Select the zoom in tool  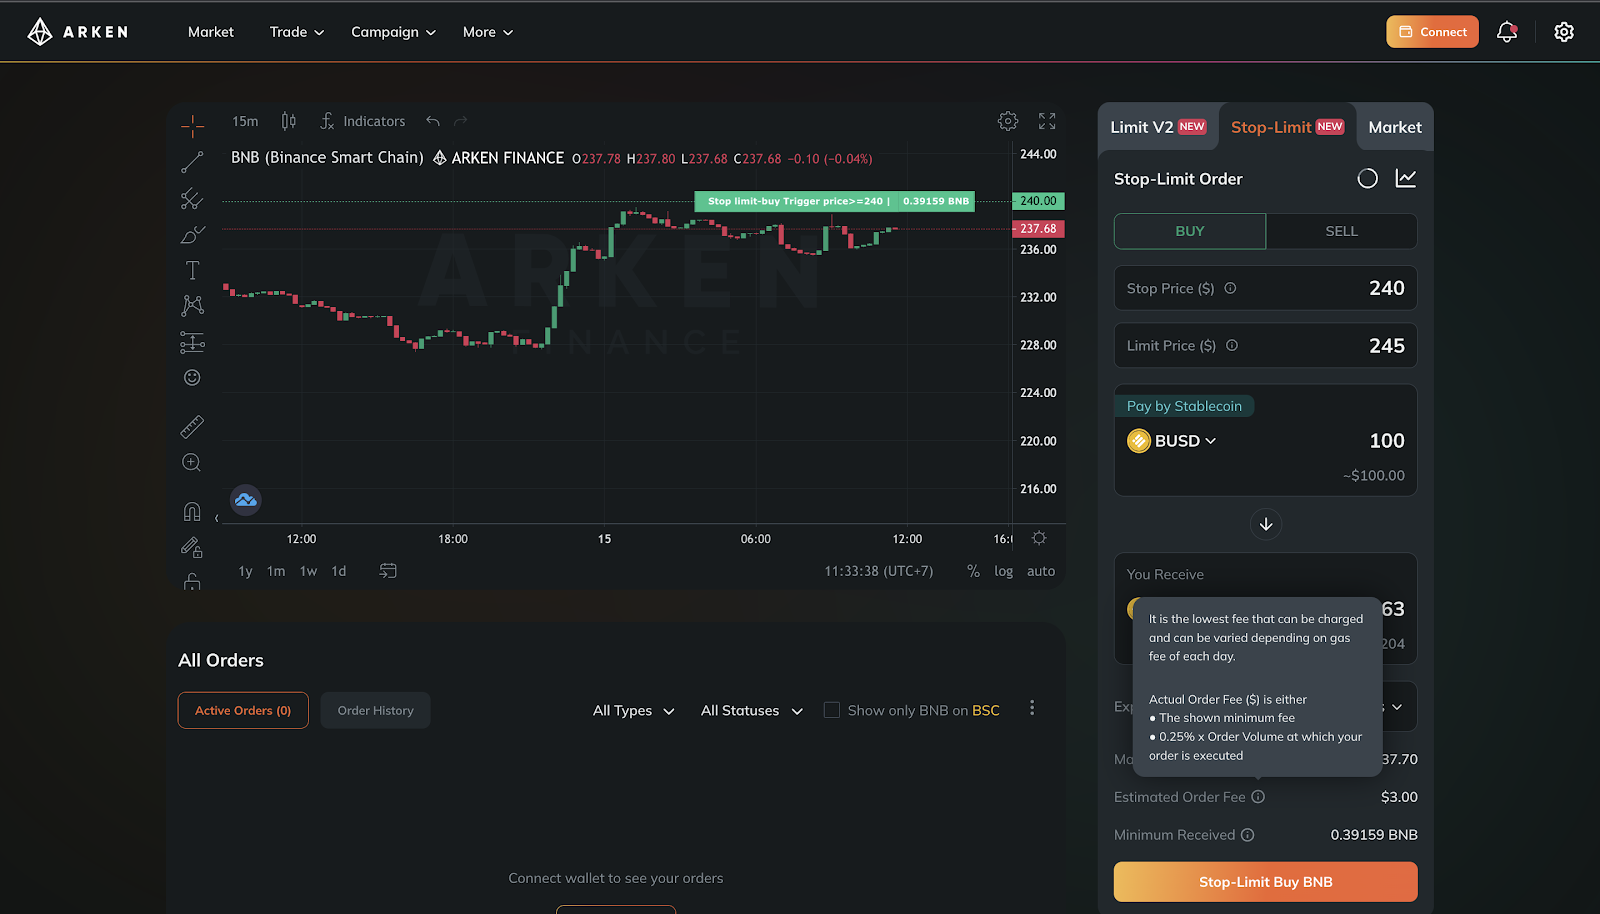coord(192,462)
